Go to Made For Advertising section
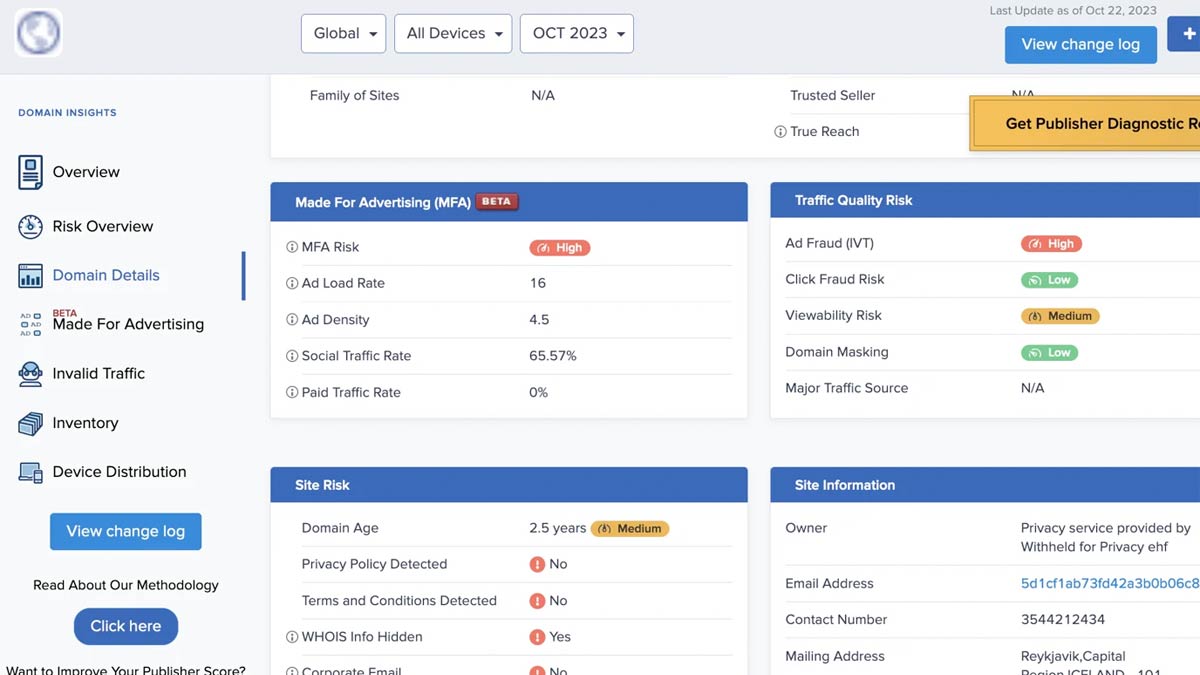 [128, 324]
